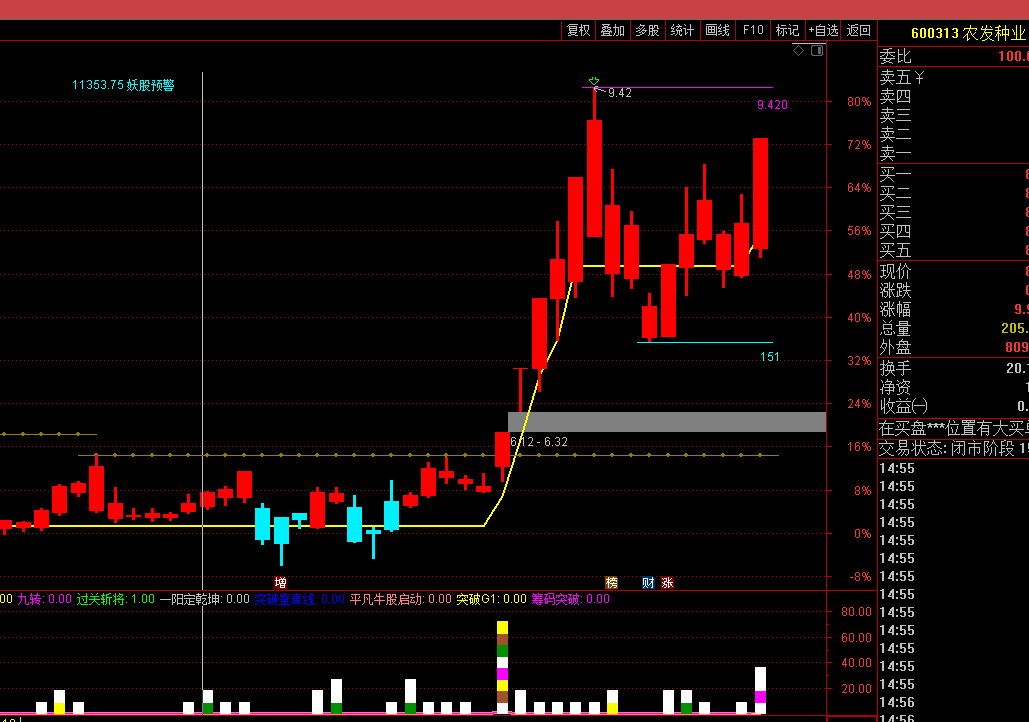
Task: Click the 现价 current price row
Action: click(954, 272)
